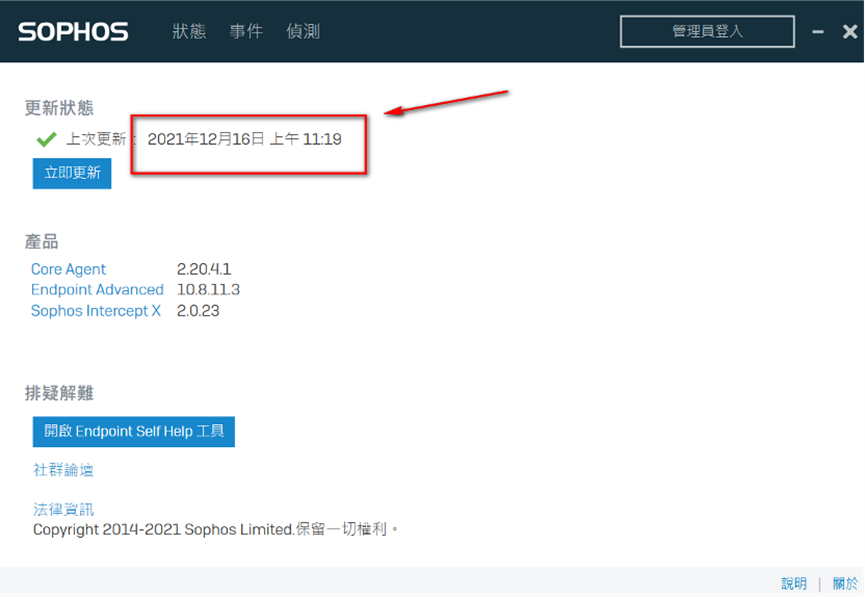
Task: Select the last update date 2021年12月16日 text
Action: pos(206,139)
